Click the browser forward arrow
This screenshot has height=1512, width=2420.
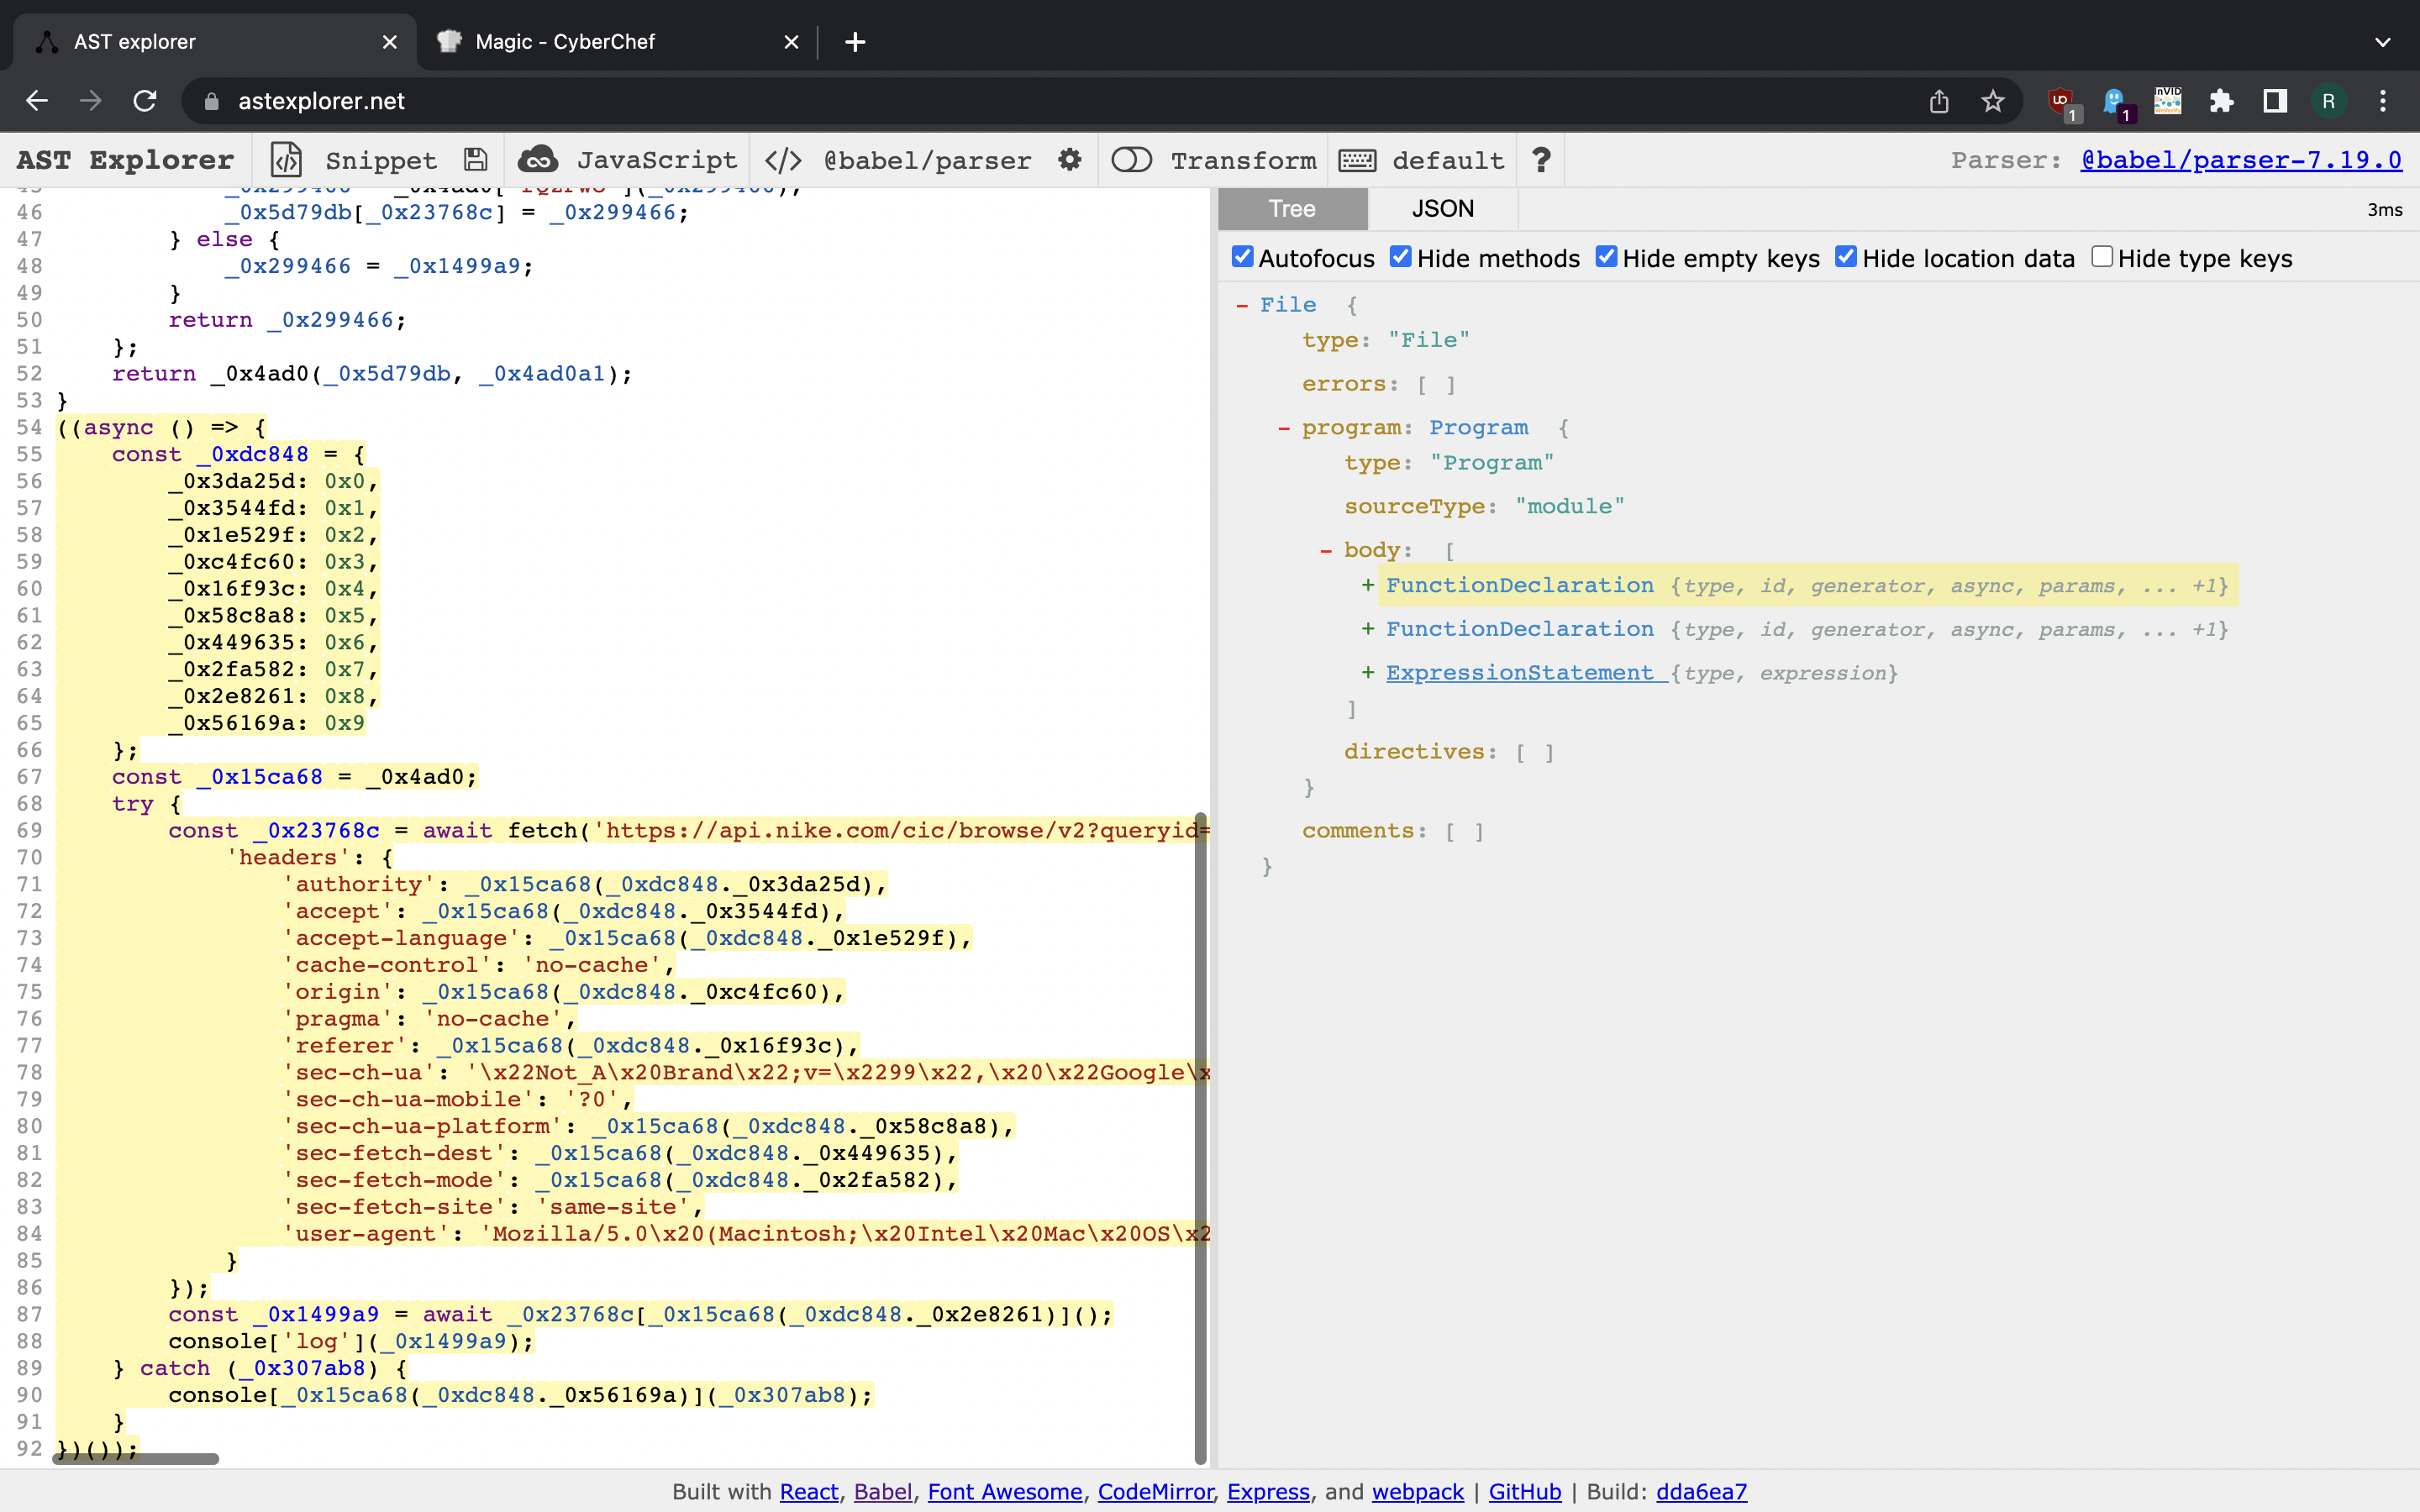[91, 101]
